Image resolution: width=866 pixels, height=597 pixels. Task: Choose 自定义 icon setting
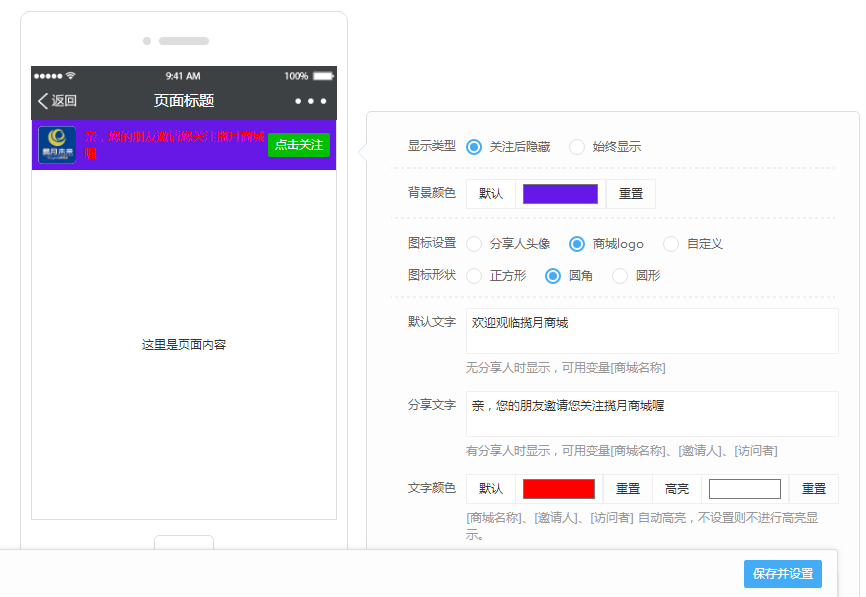pos(670,244)
